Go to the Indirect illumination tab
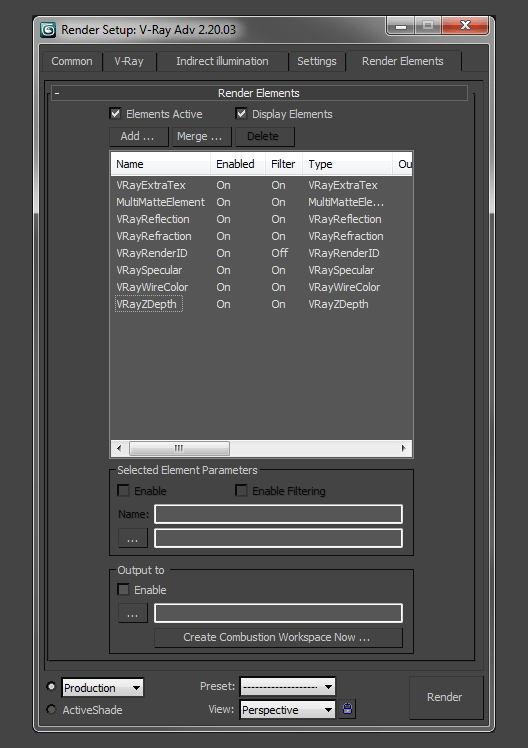Viewport: 528px width, 748px height. tap(222, 61)
